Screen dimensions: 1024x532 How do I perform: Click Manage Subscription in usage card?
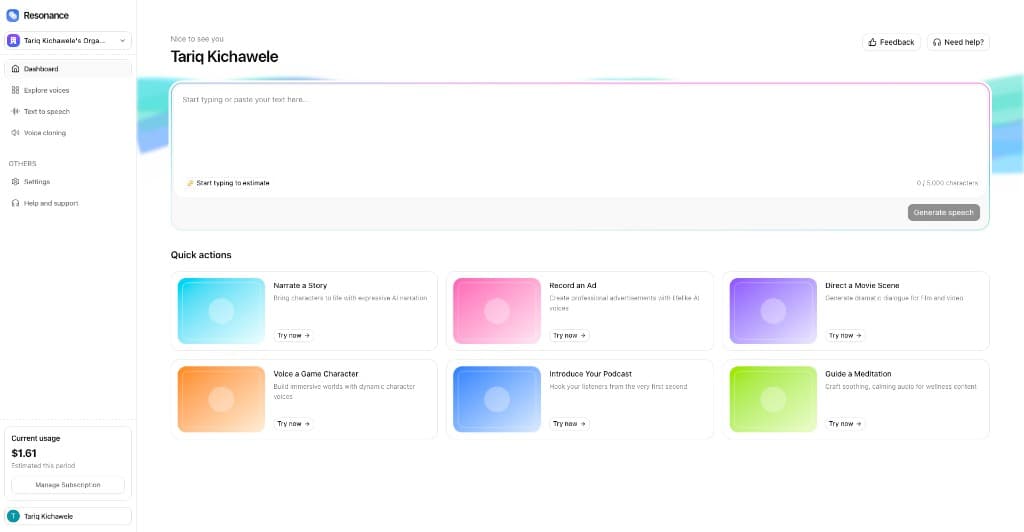point(68,485)
